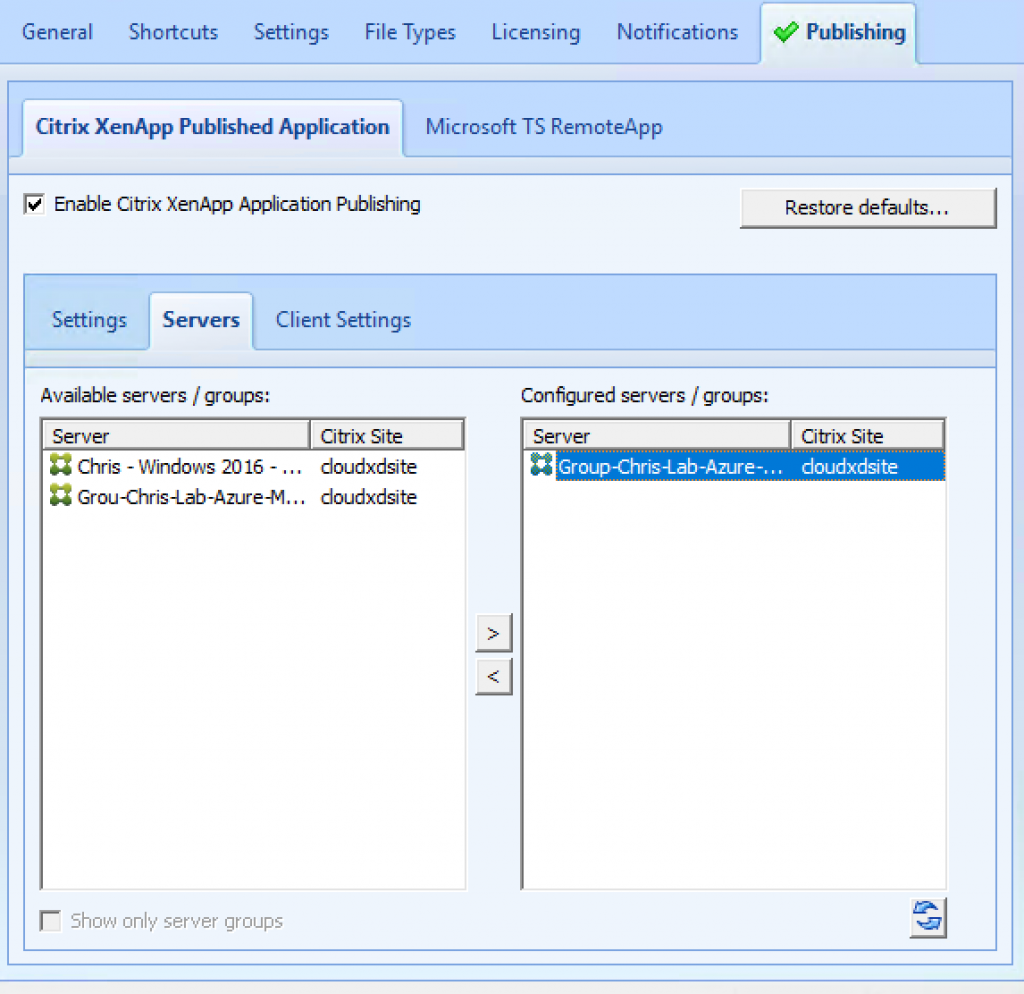Viewport: 1024px width, 994px height.
Task: Click the Restore defaults button
Action: [867, 208]
